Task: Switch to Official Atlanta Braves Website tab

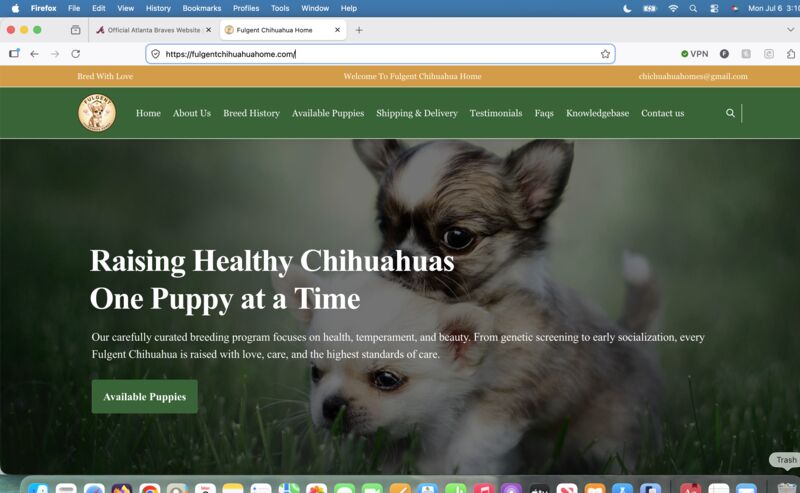Action: click(154, 30)
